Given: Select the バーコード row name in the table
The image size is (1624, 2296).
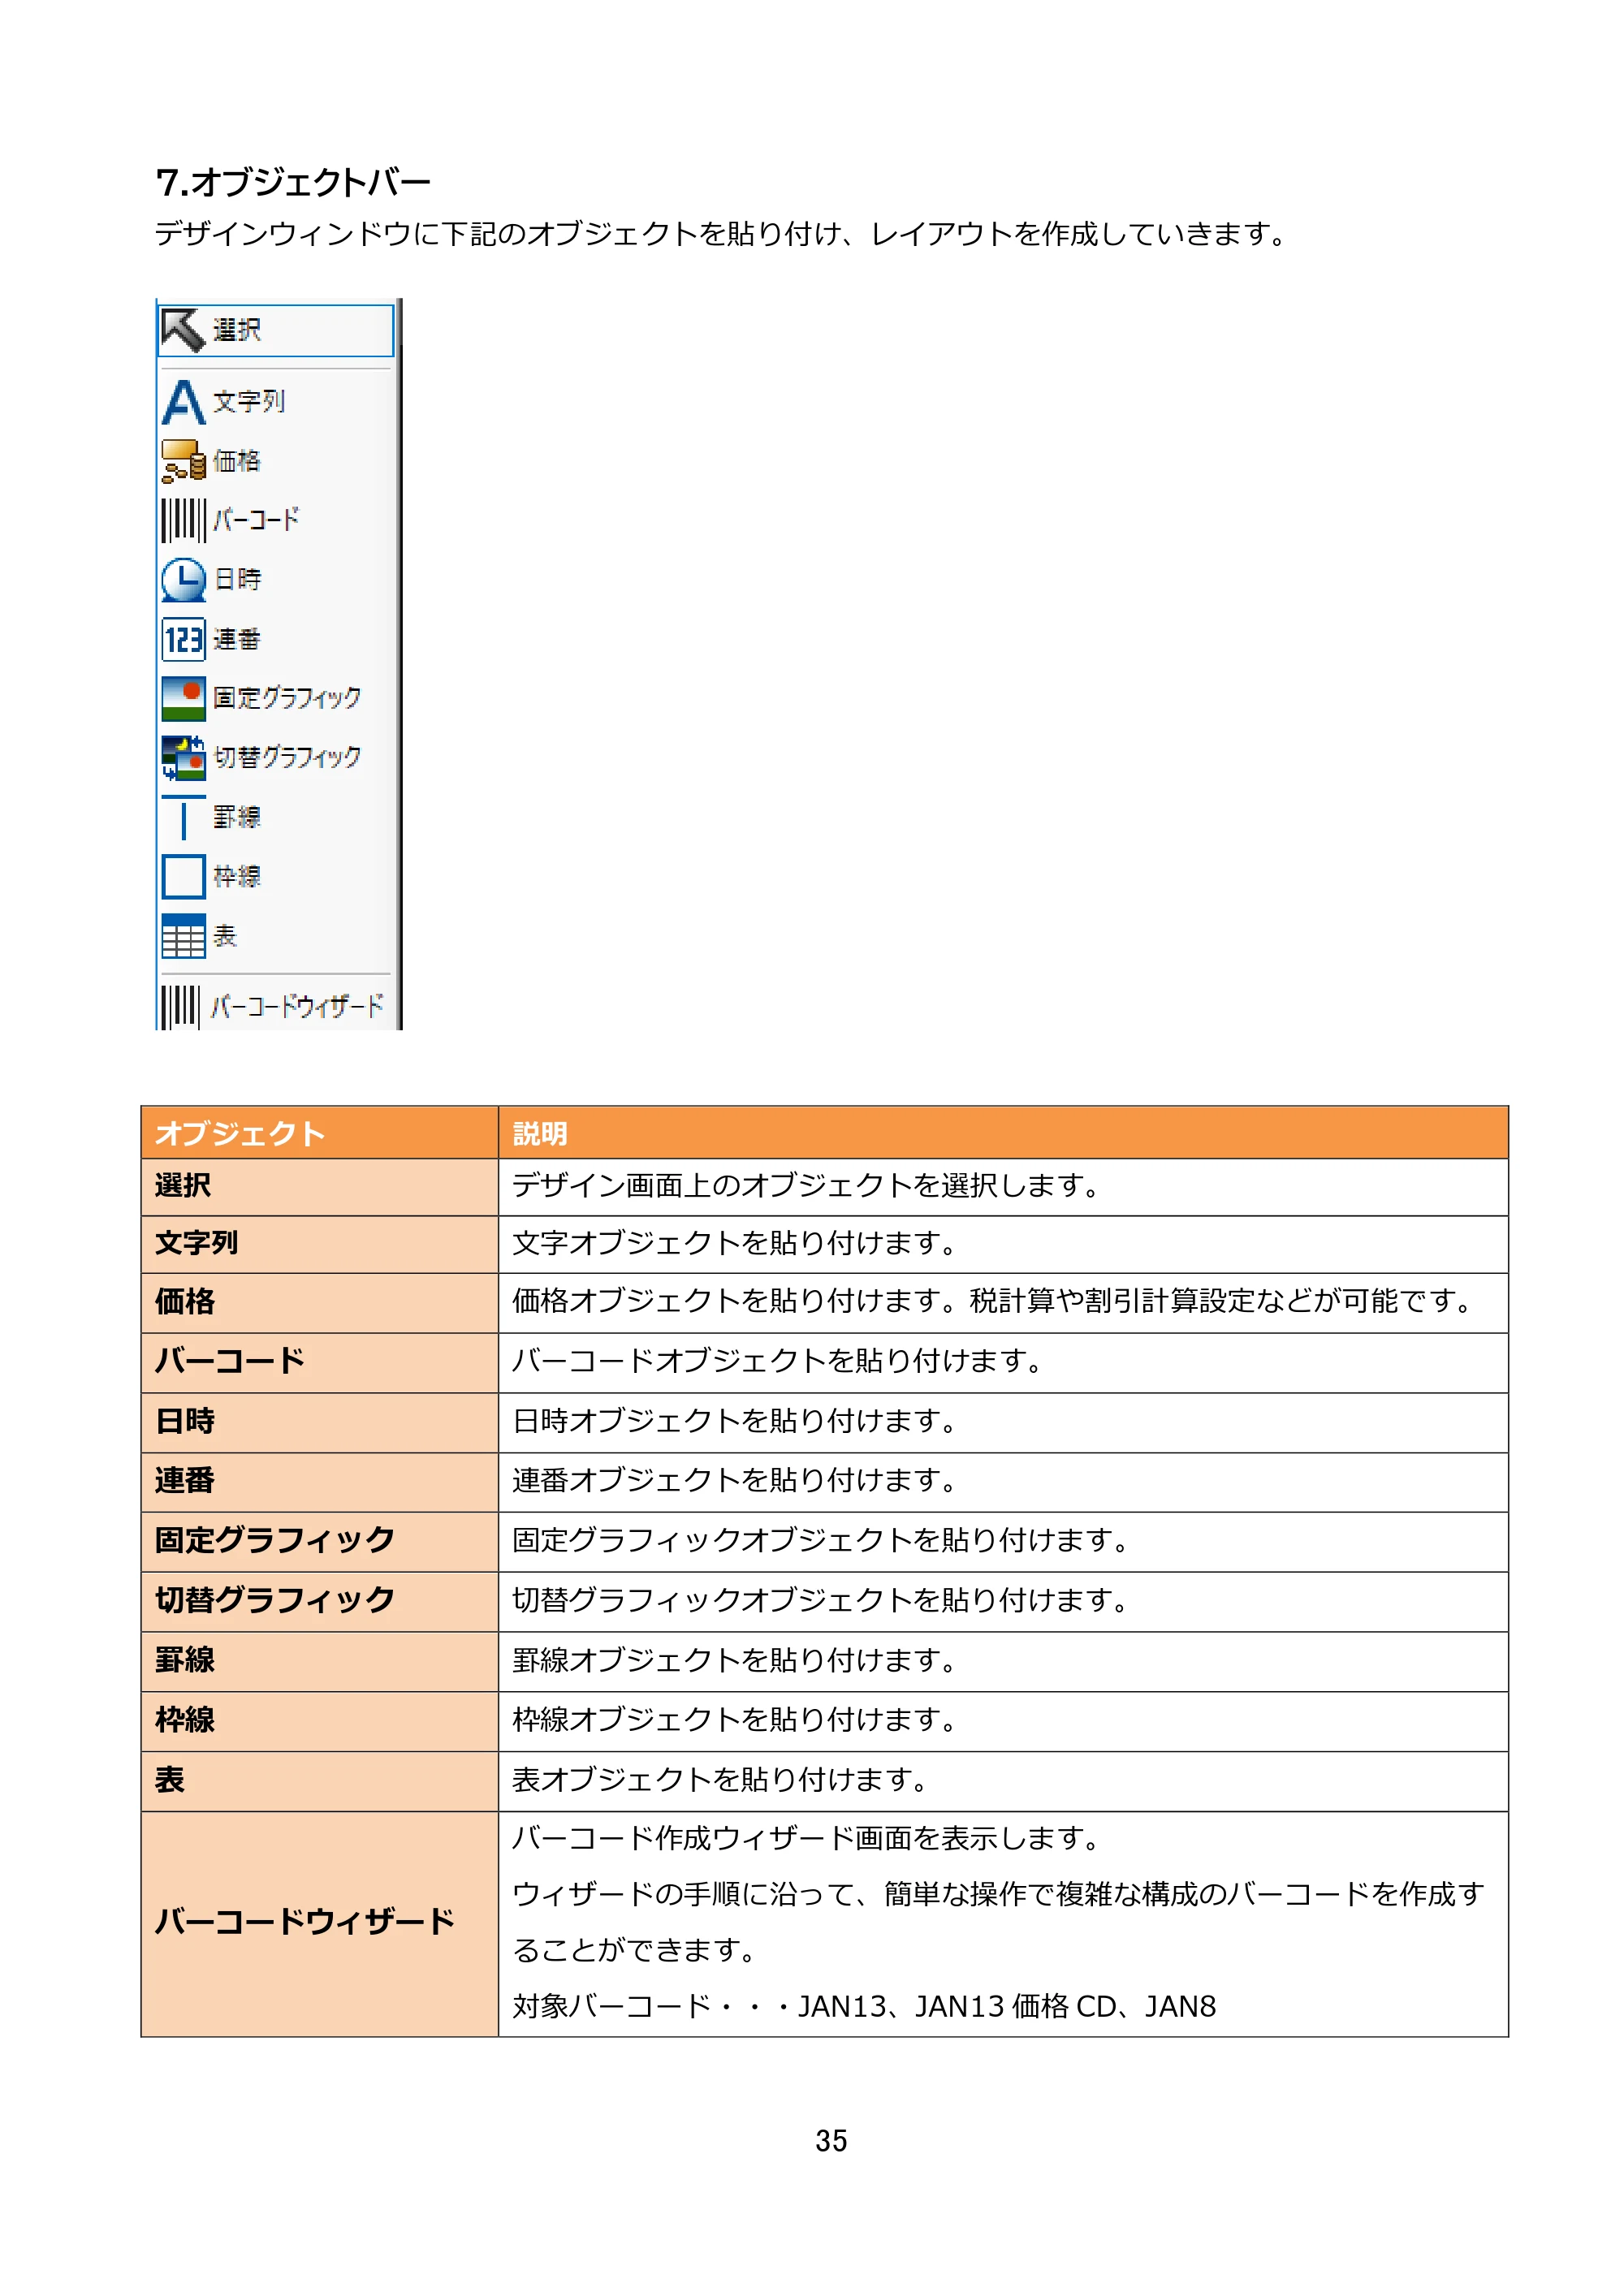Looking at the screenshot, I should click(230, 1361).
